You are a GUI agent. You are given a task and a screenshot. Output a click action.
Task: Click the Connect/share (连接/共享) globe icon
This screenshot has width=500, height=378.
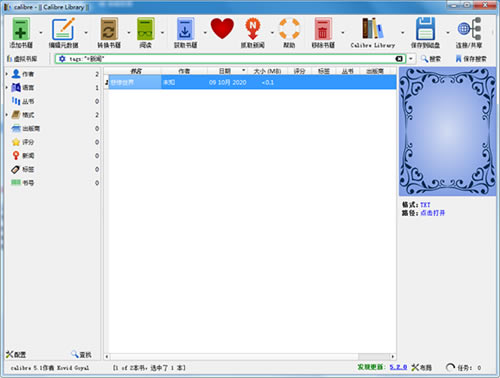(x=469, y=33)
